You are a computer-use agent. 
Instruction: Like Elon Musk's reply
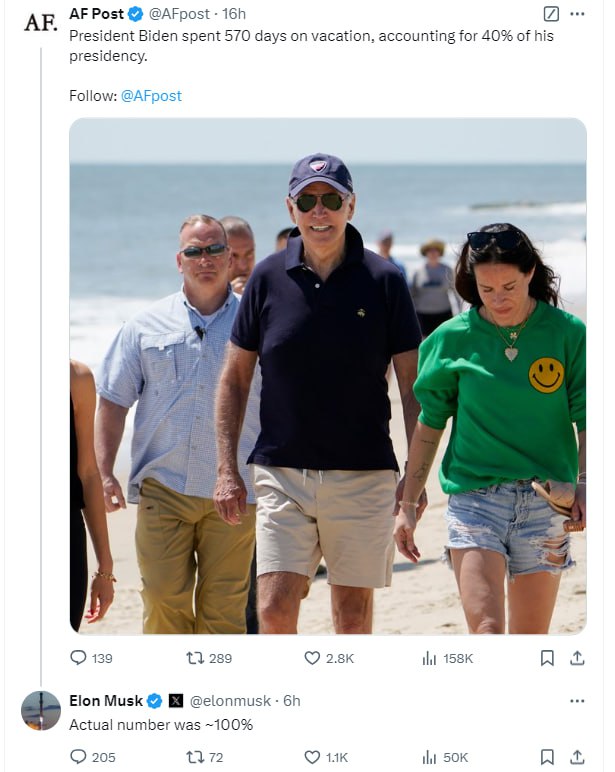click(x=311, y=757)
